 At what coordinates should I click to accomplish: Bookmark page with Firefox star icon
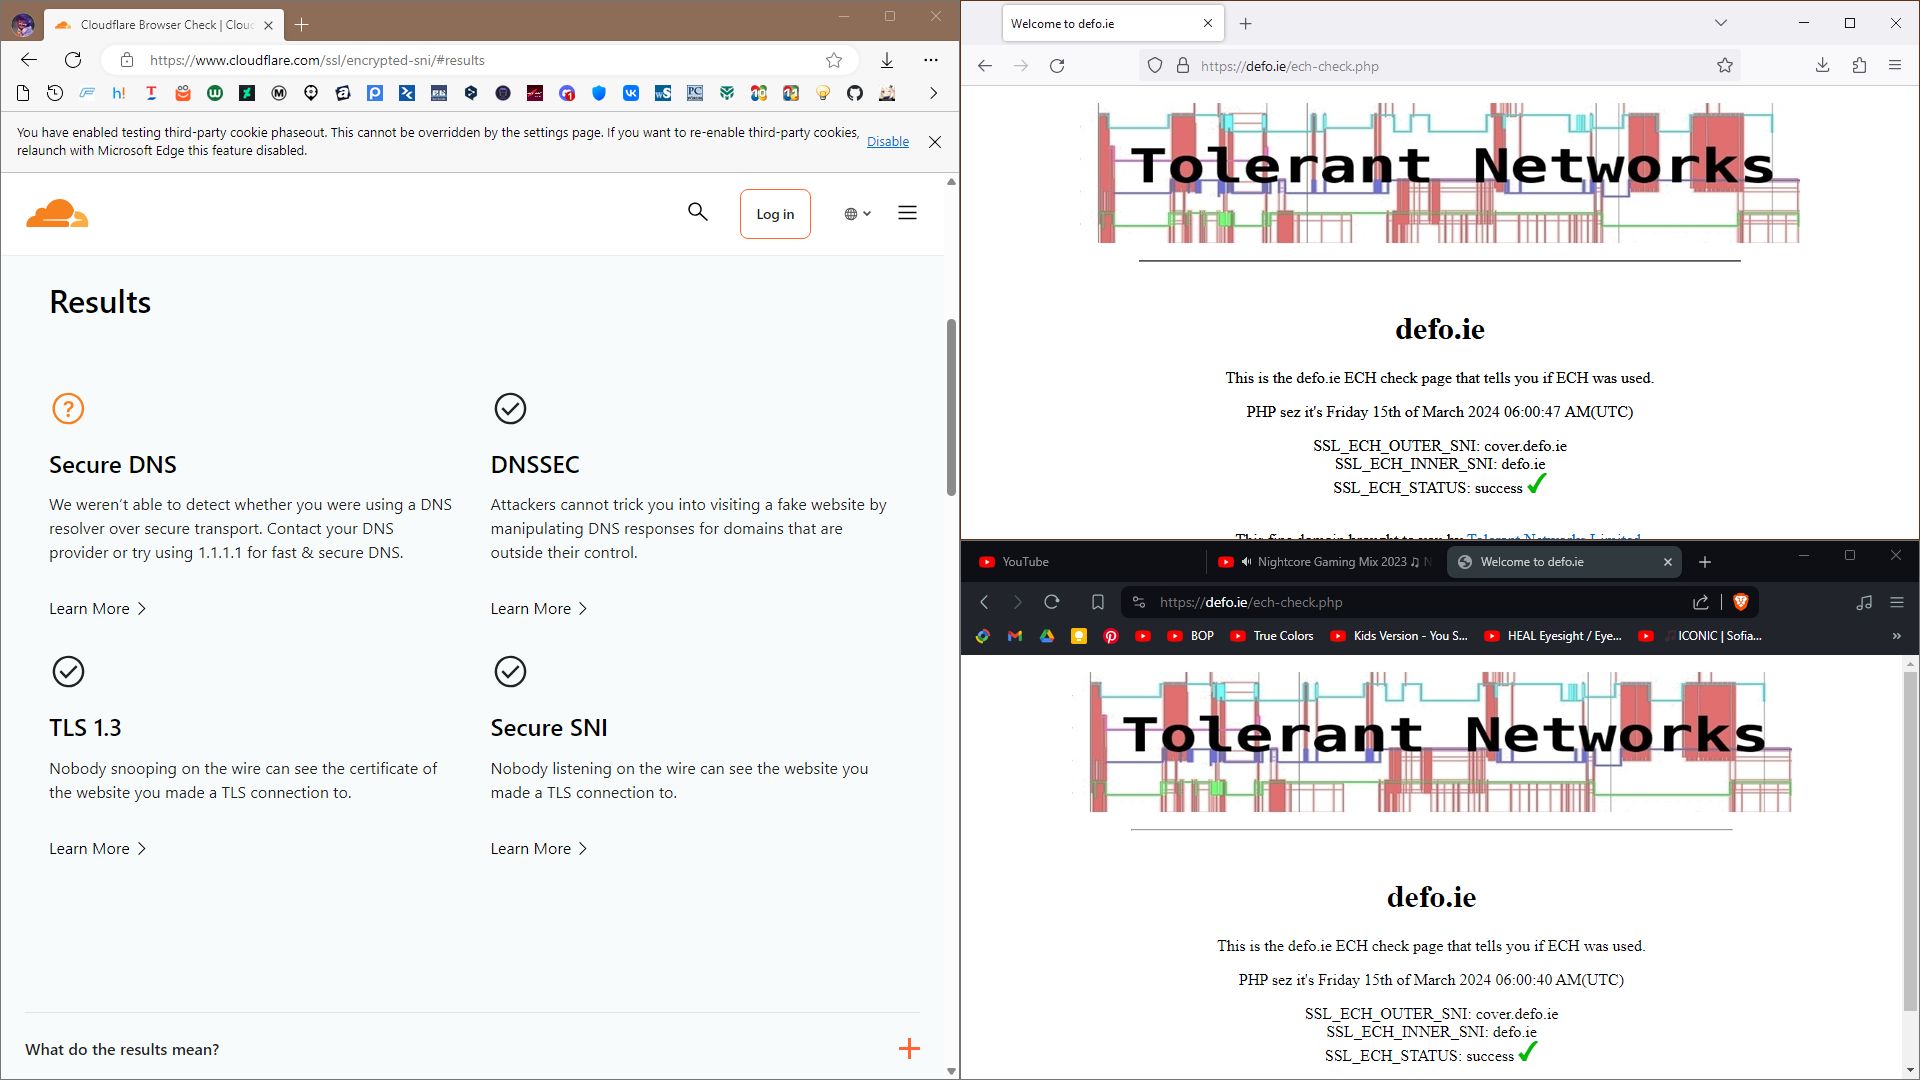pyautogui.click(x=1725, y=66)
